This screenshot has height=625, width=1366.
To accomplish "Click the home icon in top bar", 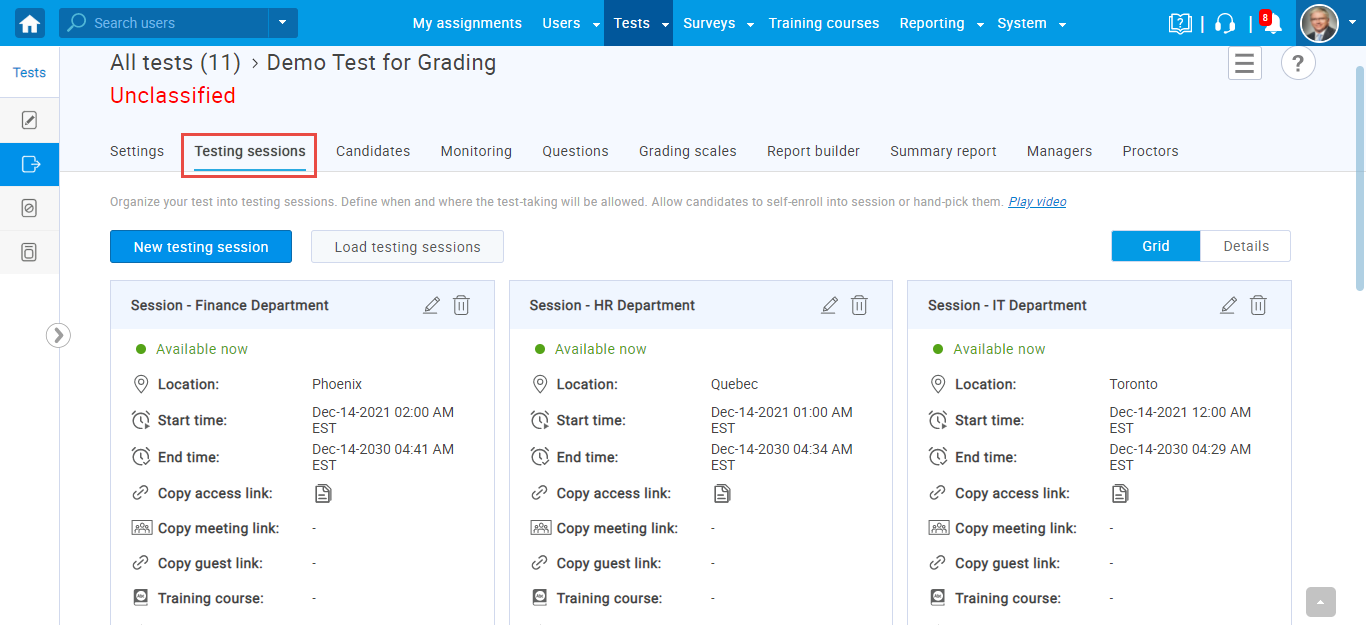I will [x=30, y=23].
